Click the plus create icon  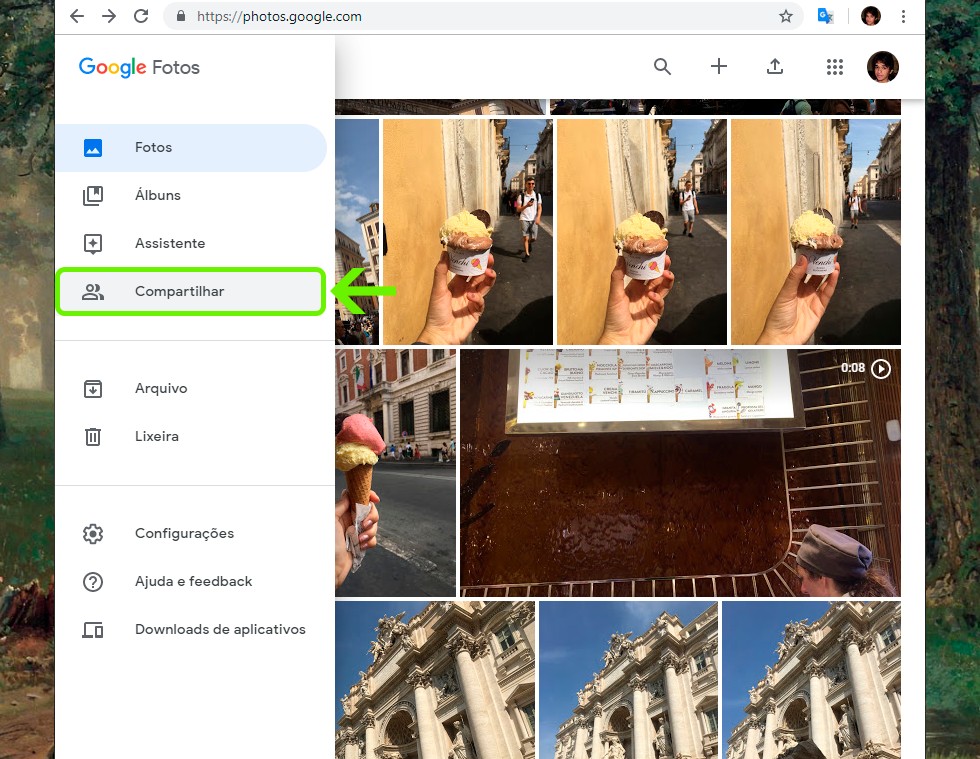tap(718, 67)
